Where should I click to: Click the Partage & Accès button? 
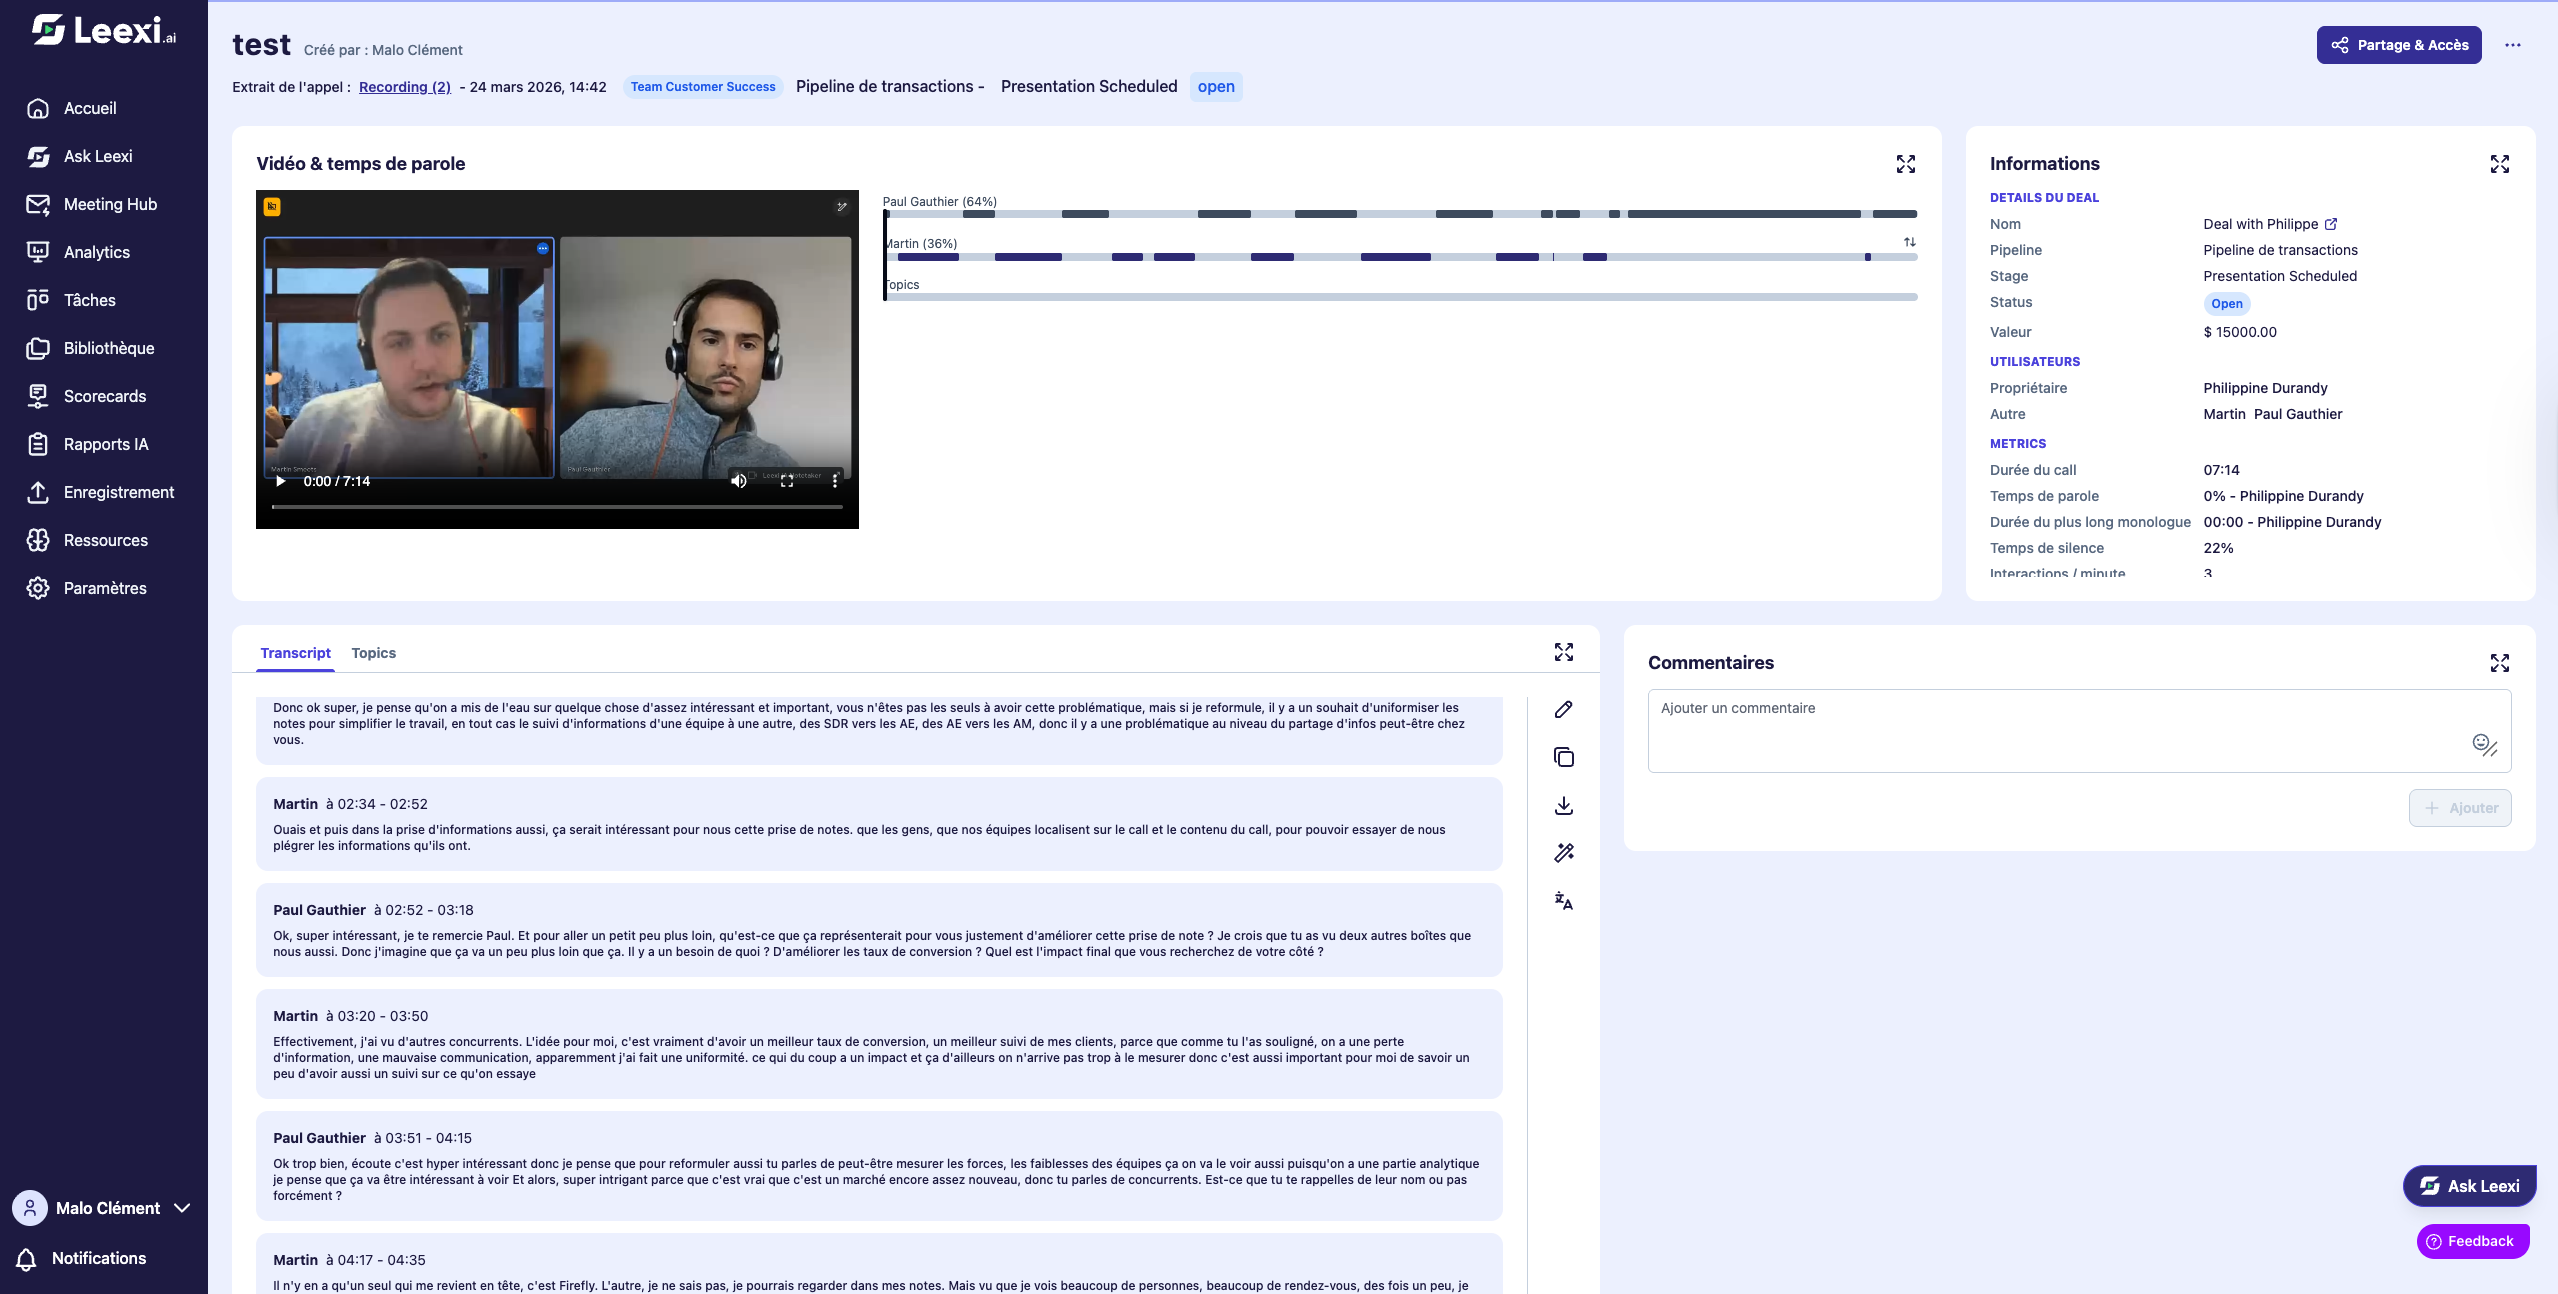coord(2398,45)
